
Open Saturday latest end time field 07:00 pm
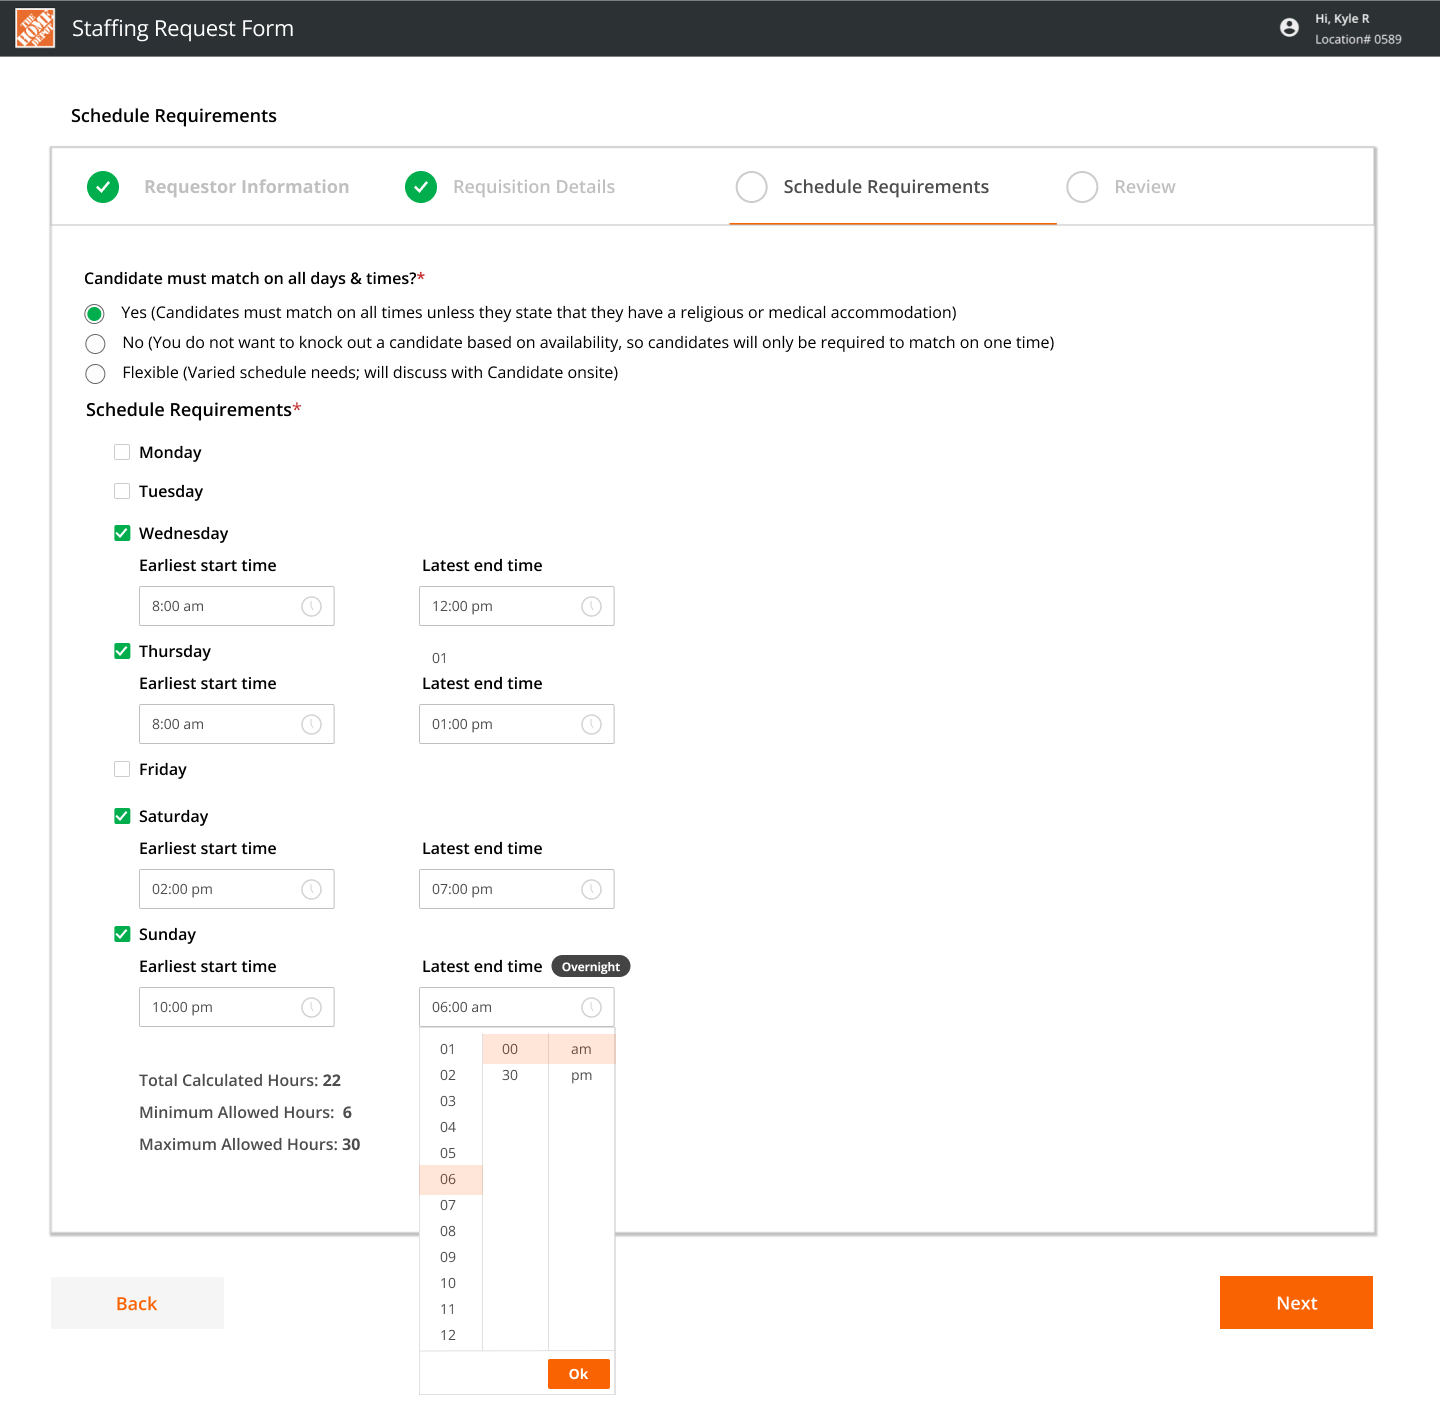tap(516, 889)
